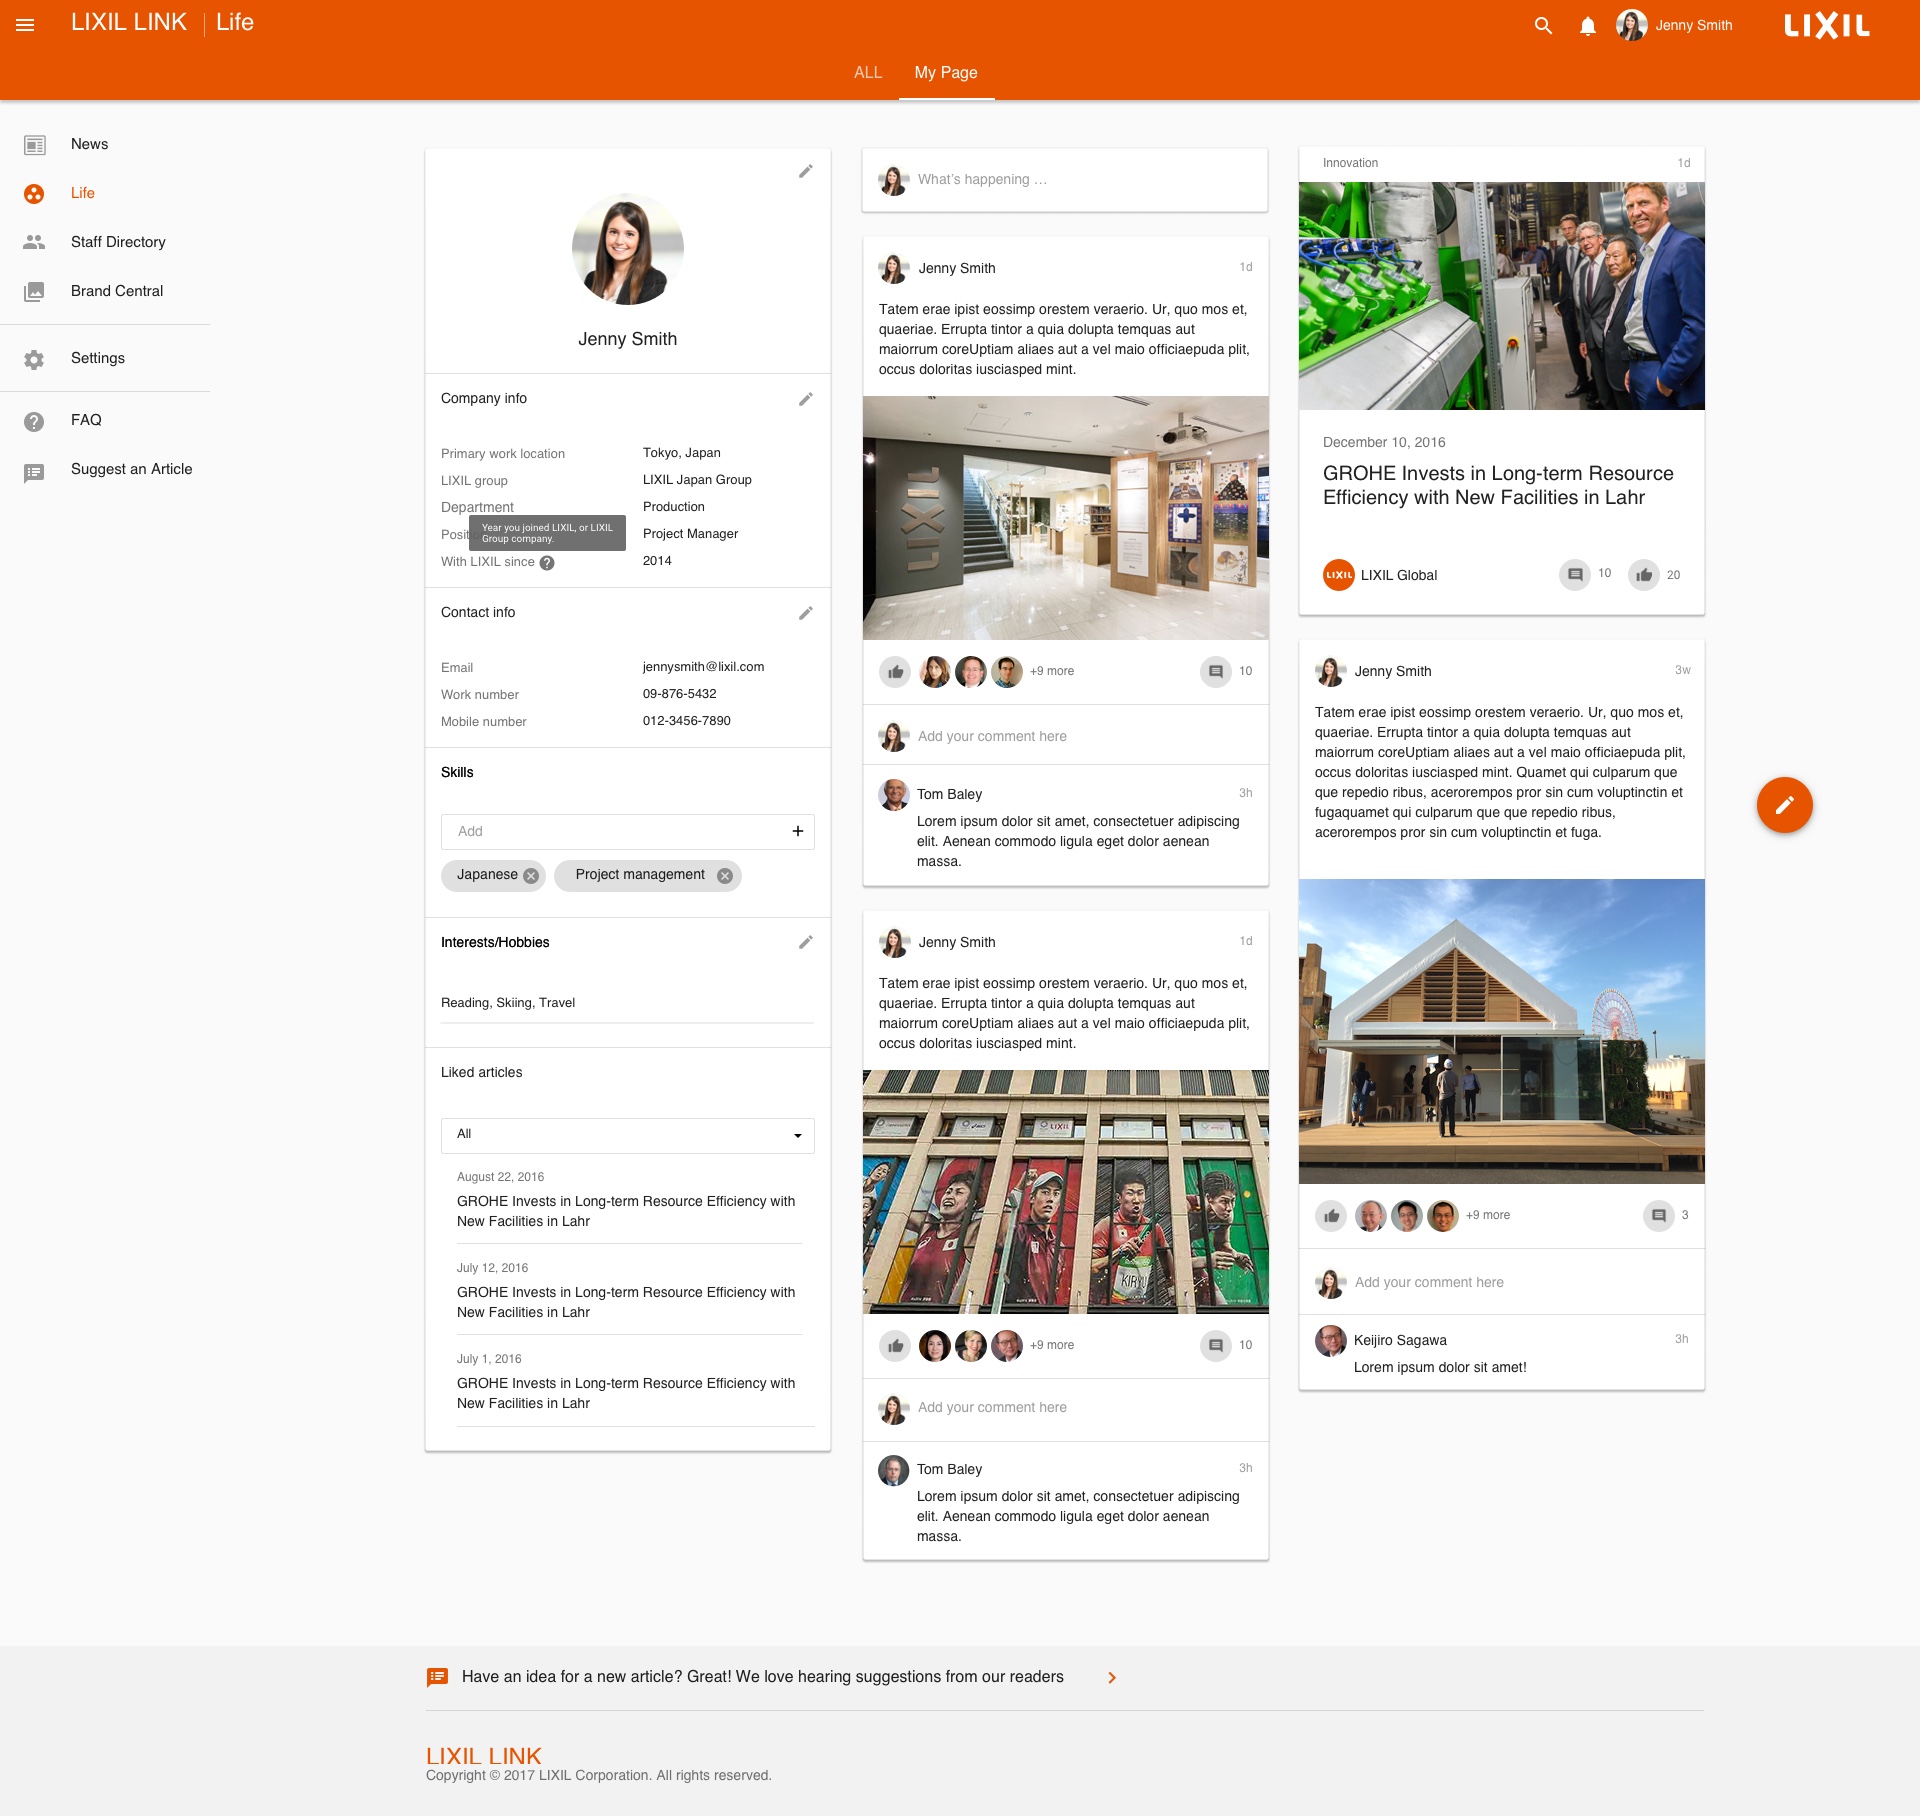The image size is (1920, 1816).
Task: Open Keijiro Sagawa's profile
Action: pyautogui.click(x=1400, y=1340)
